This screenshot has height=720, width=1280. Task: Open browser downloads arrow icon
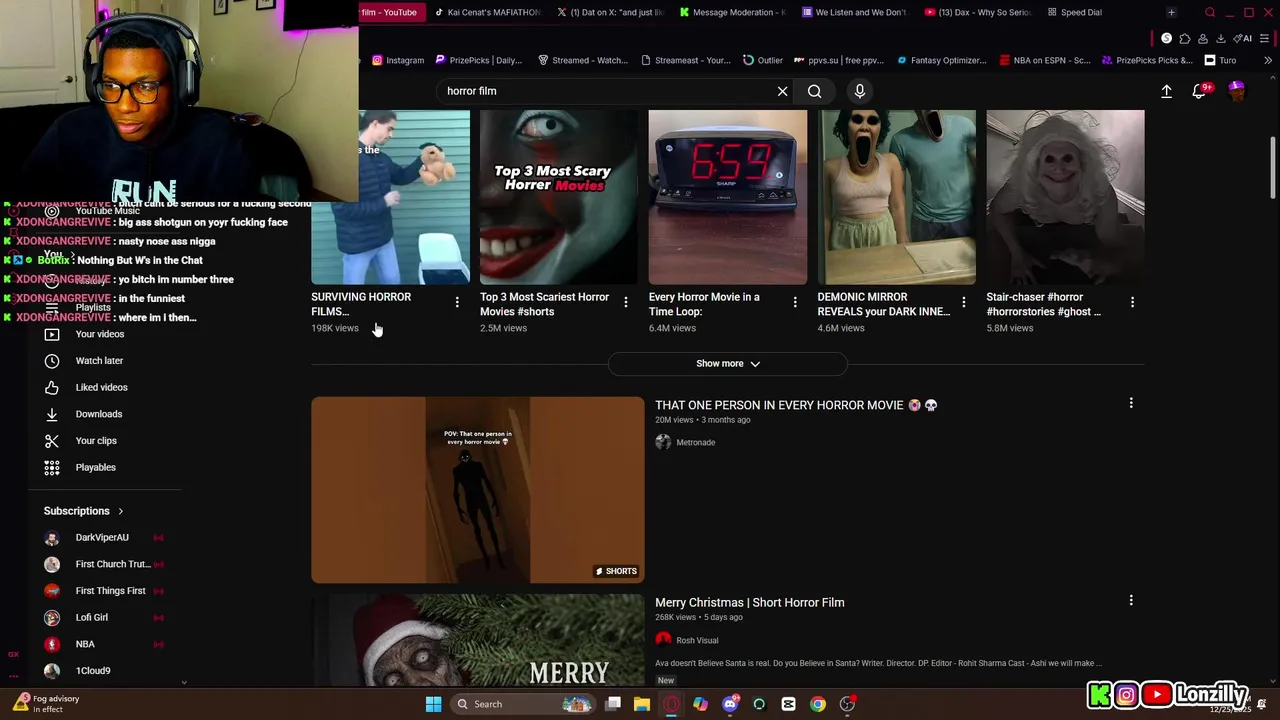tap(1221, 38)
